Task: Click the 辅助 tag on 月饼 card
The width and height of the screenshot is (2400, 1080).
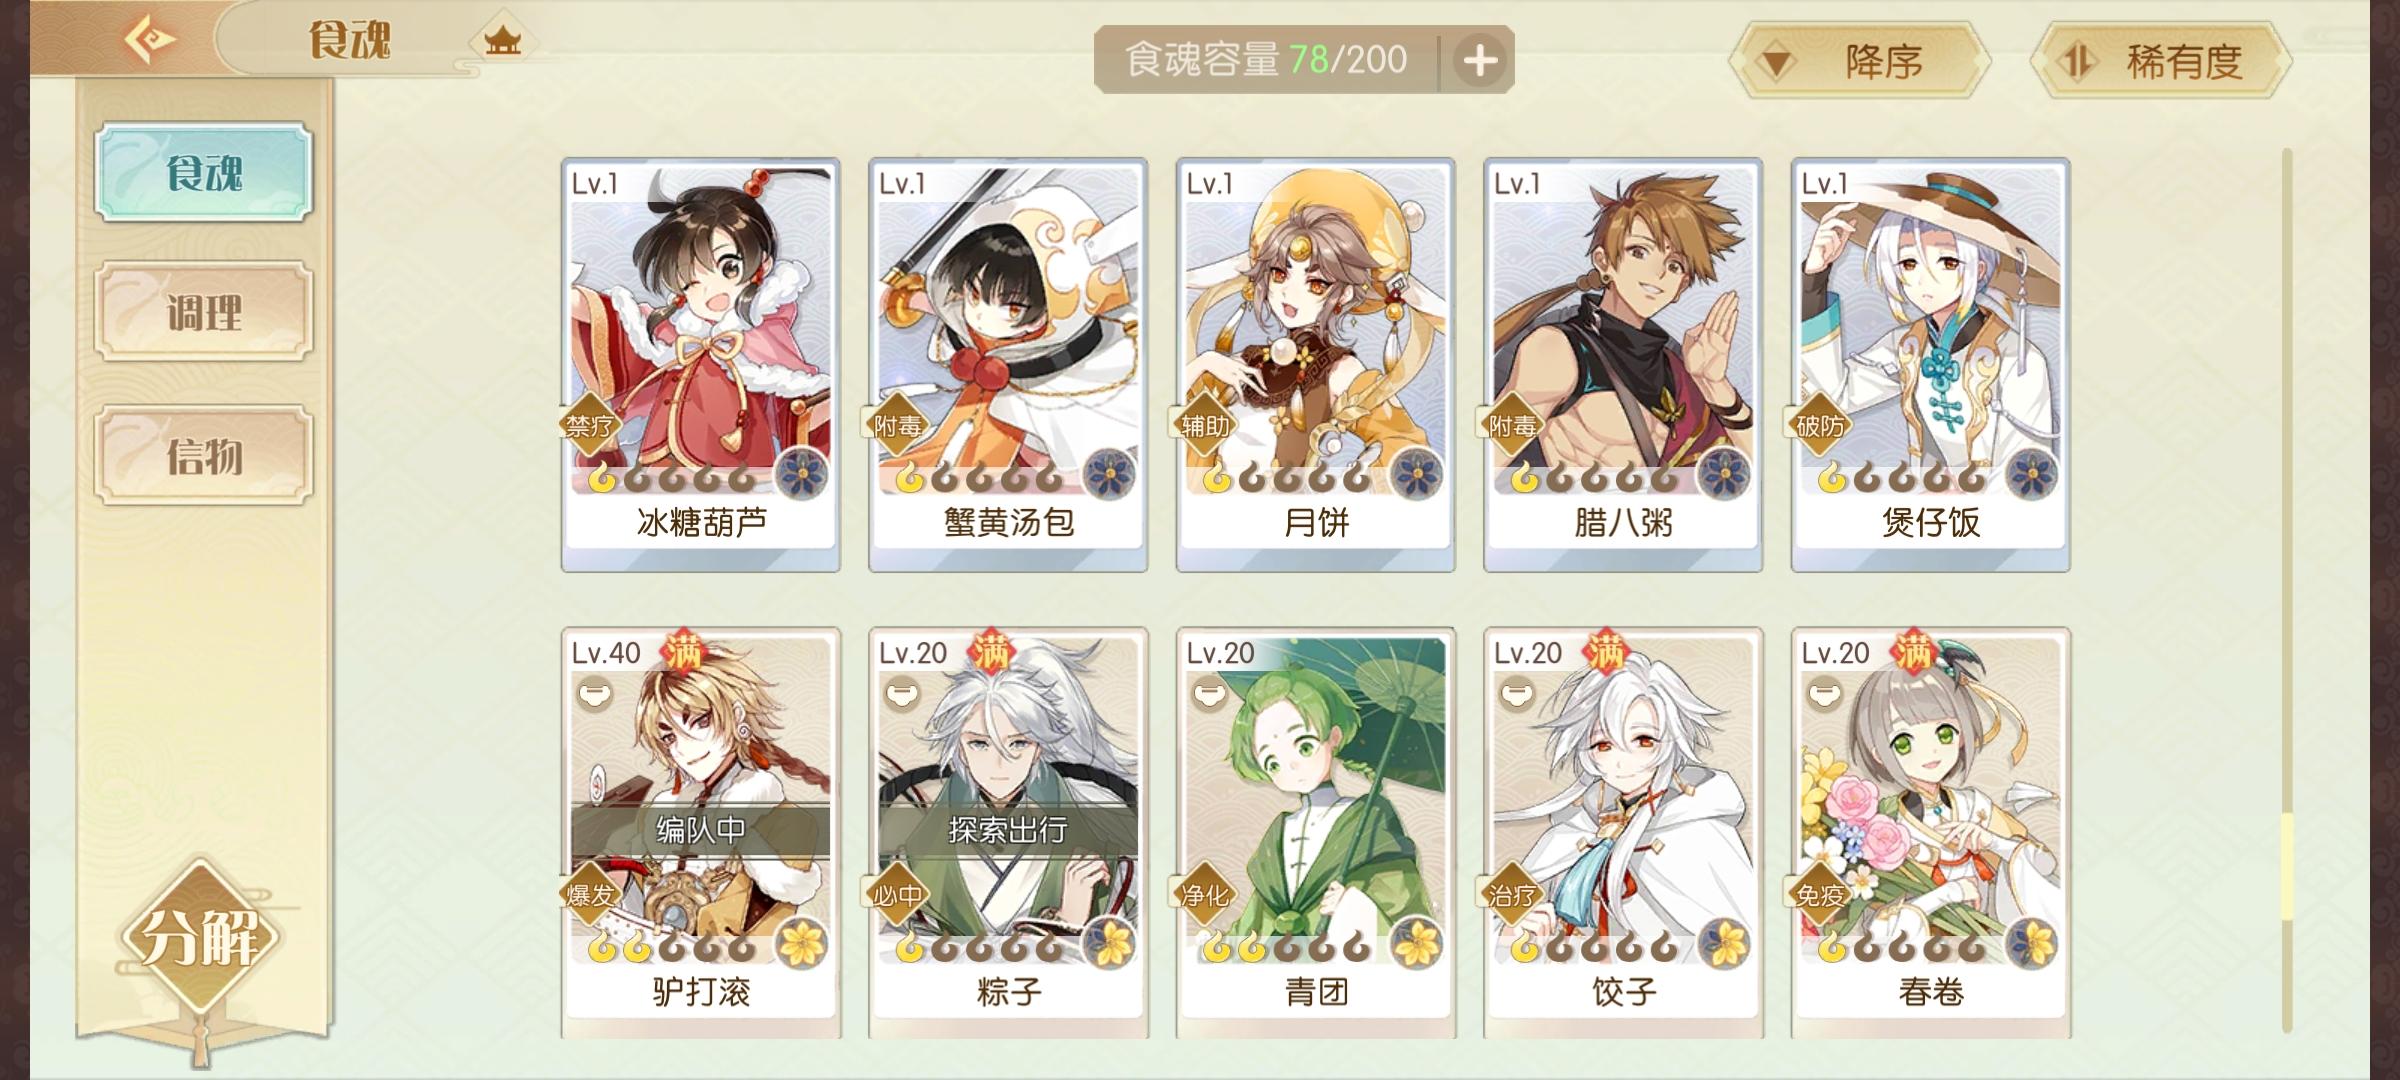Action: [x=1204, y=427]
